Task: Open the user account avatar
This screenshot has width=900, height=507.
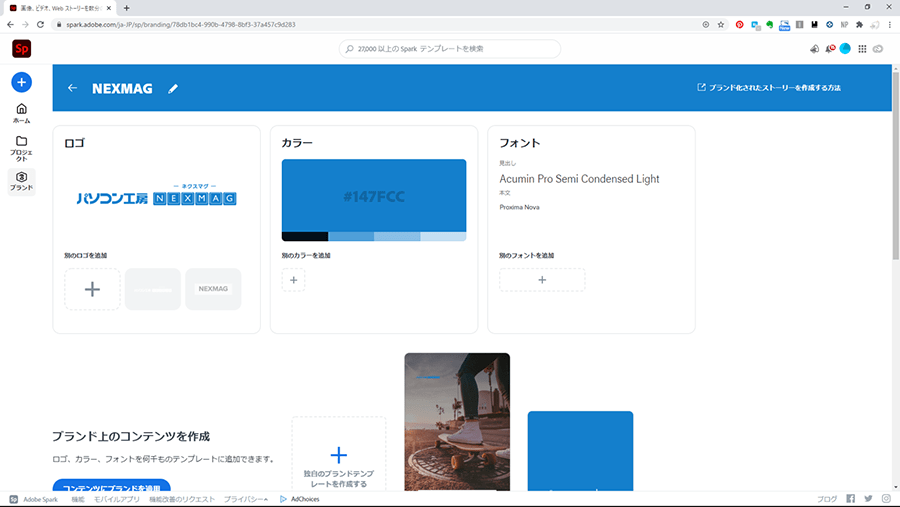Action: tap(845, 49)
